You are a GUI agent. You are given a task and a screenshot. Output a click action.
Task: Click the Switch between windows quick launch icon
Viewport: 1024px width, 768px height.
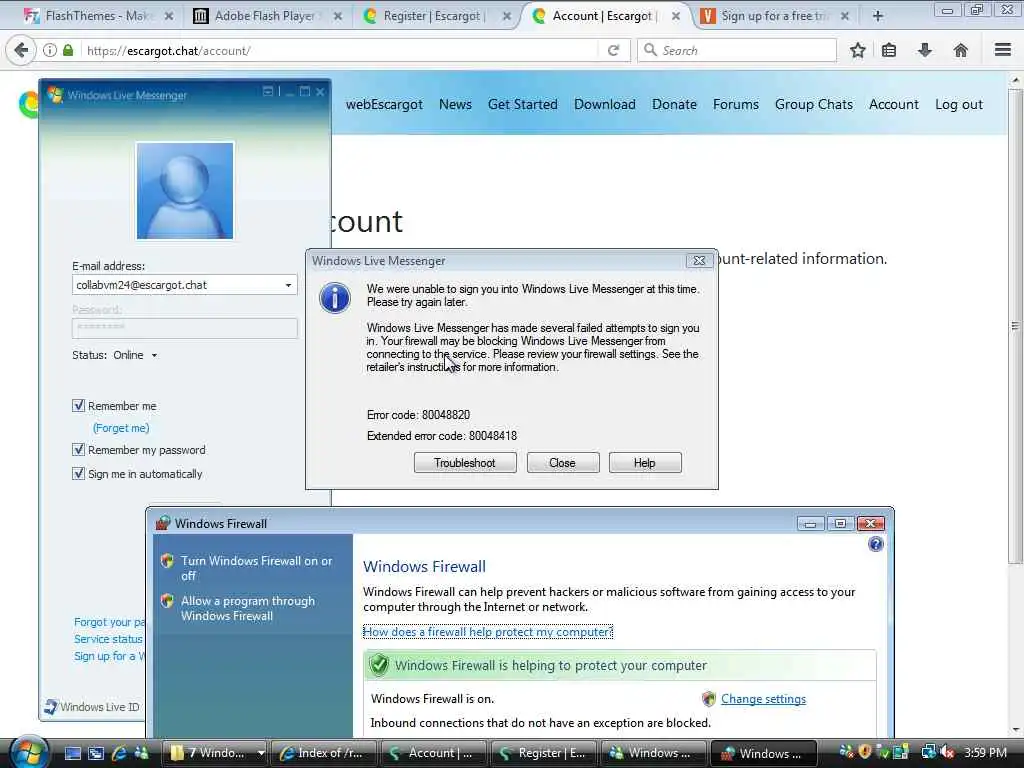pos(96,753)
